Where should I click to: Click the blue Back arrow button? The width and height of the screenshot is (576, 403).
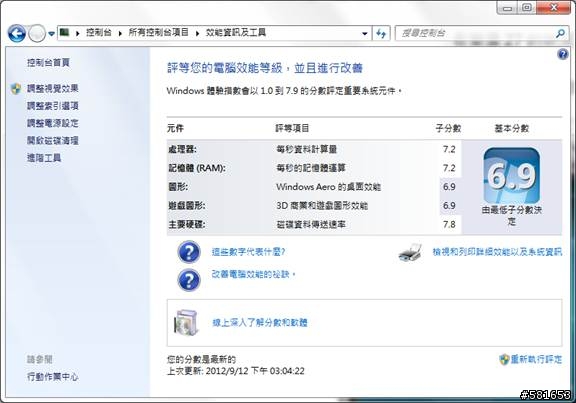pos(17,34)
